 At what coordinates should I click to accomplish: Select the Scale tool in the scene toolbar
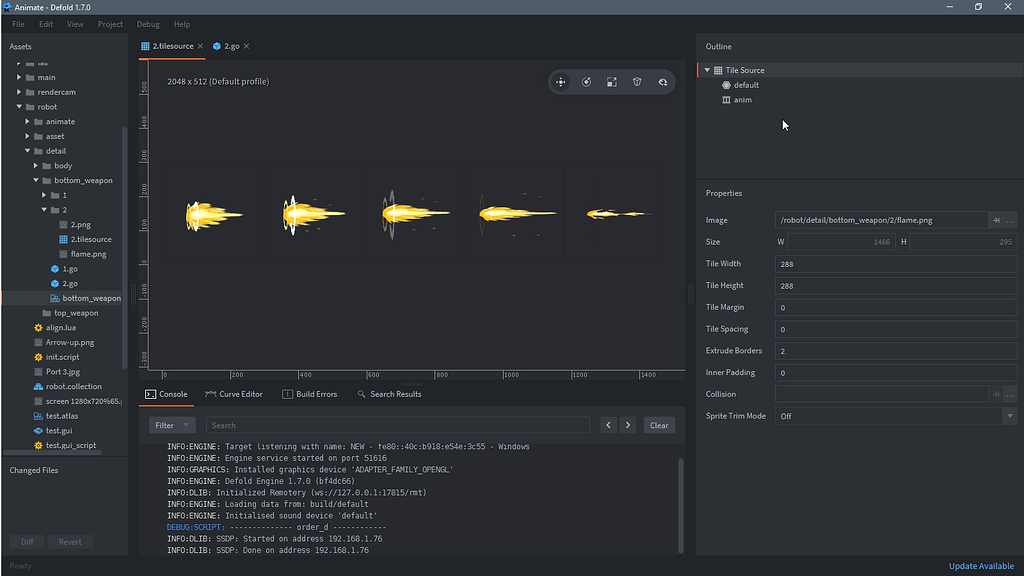pos(611,82)
